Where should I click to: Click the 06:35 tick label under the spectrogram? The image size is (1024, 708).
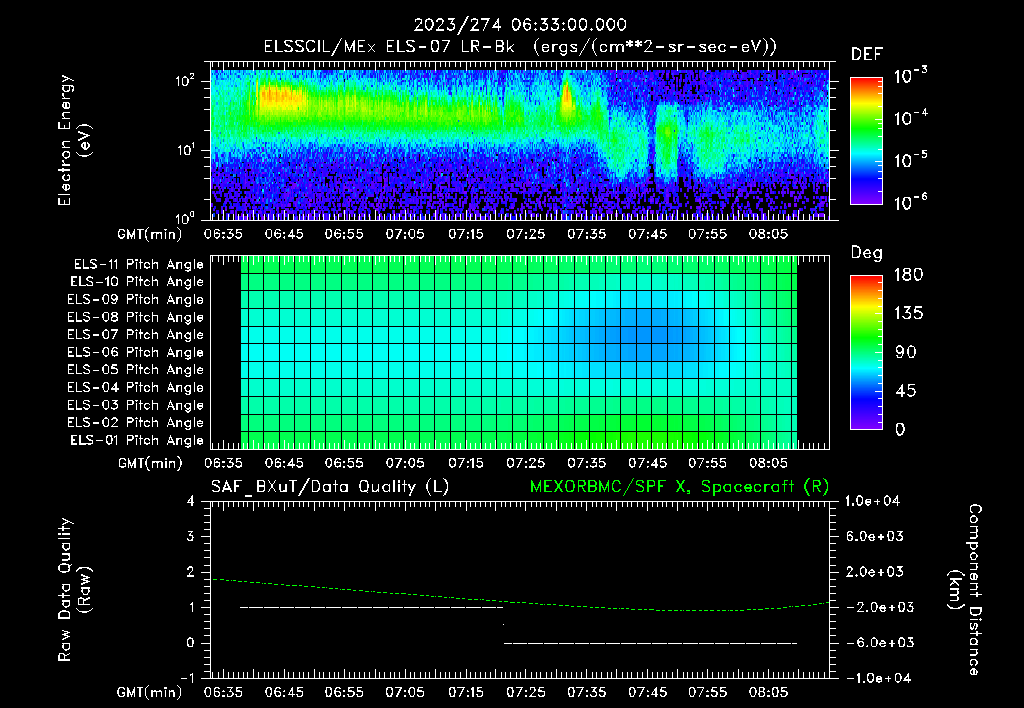pyautogui.click(x=223, y=234)
